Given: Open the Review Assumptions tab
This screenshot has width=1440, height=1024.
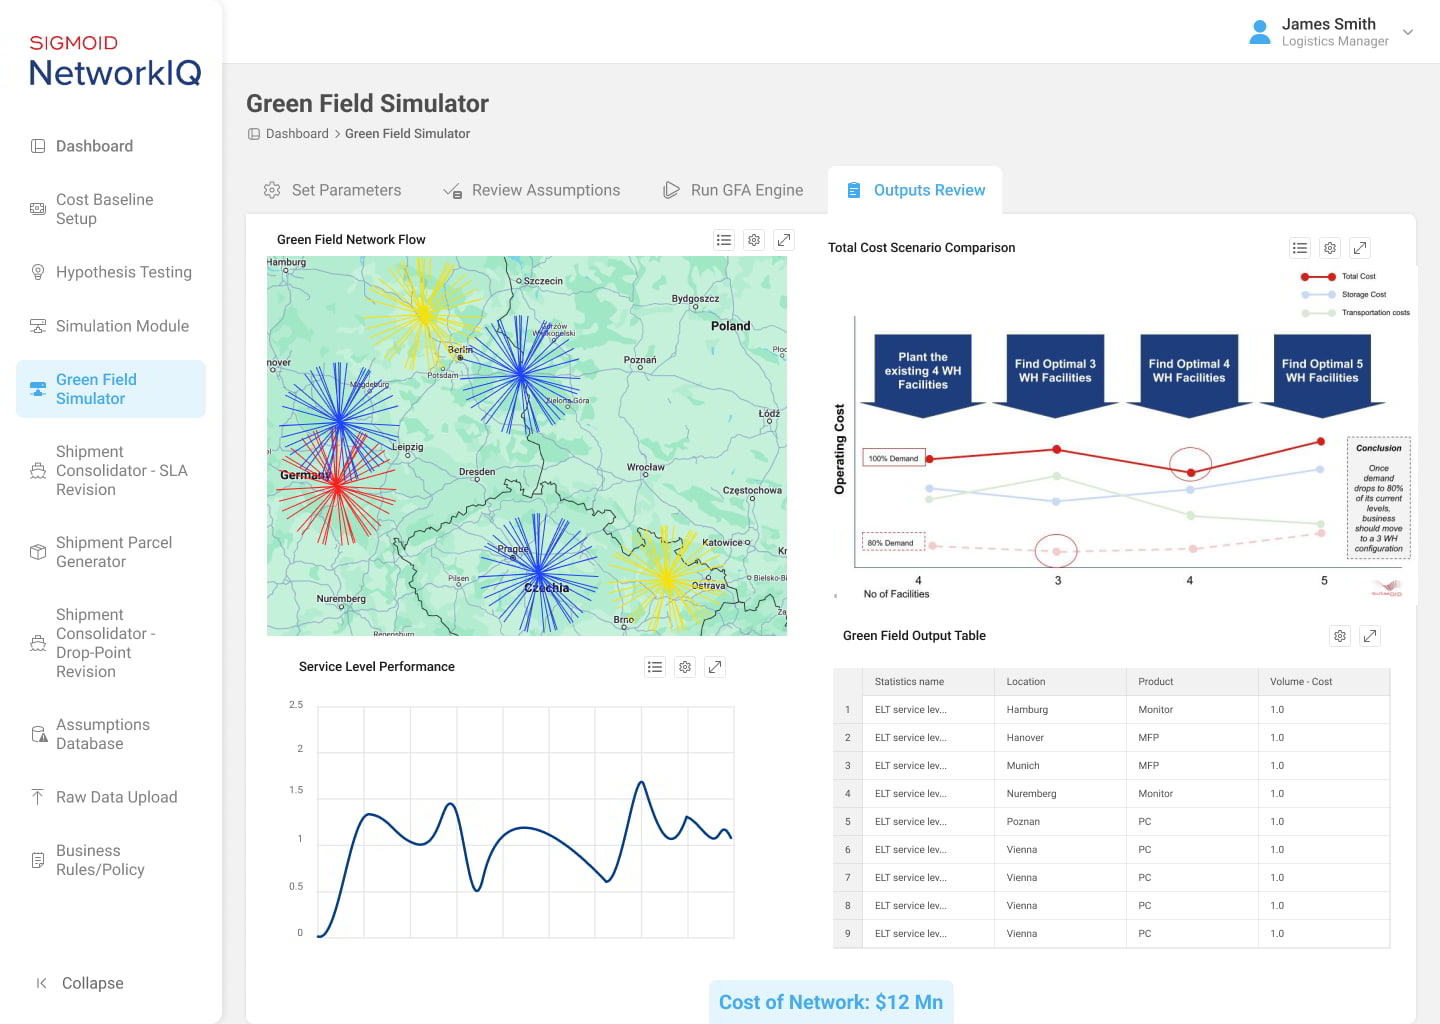Looking at the screenshot, I should click(532, 190).
